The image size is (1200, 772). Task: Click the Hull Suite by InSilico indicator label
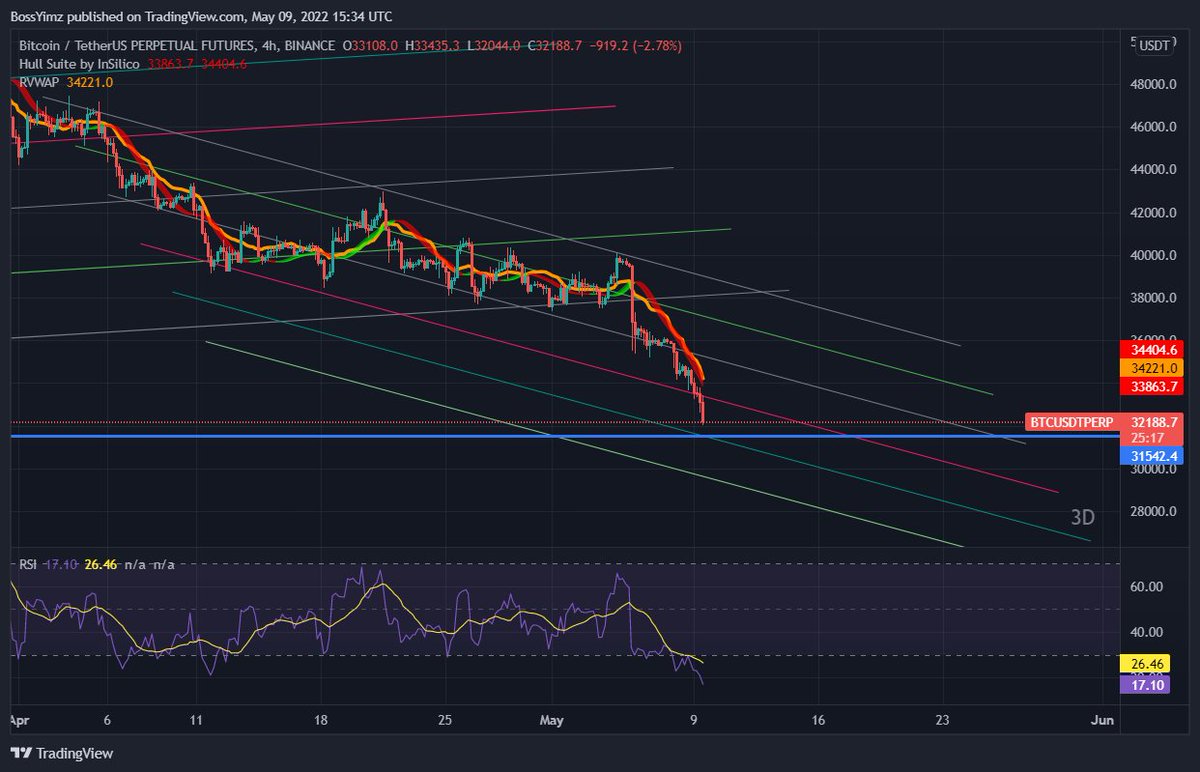click(82, 63)
